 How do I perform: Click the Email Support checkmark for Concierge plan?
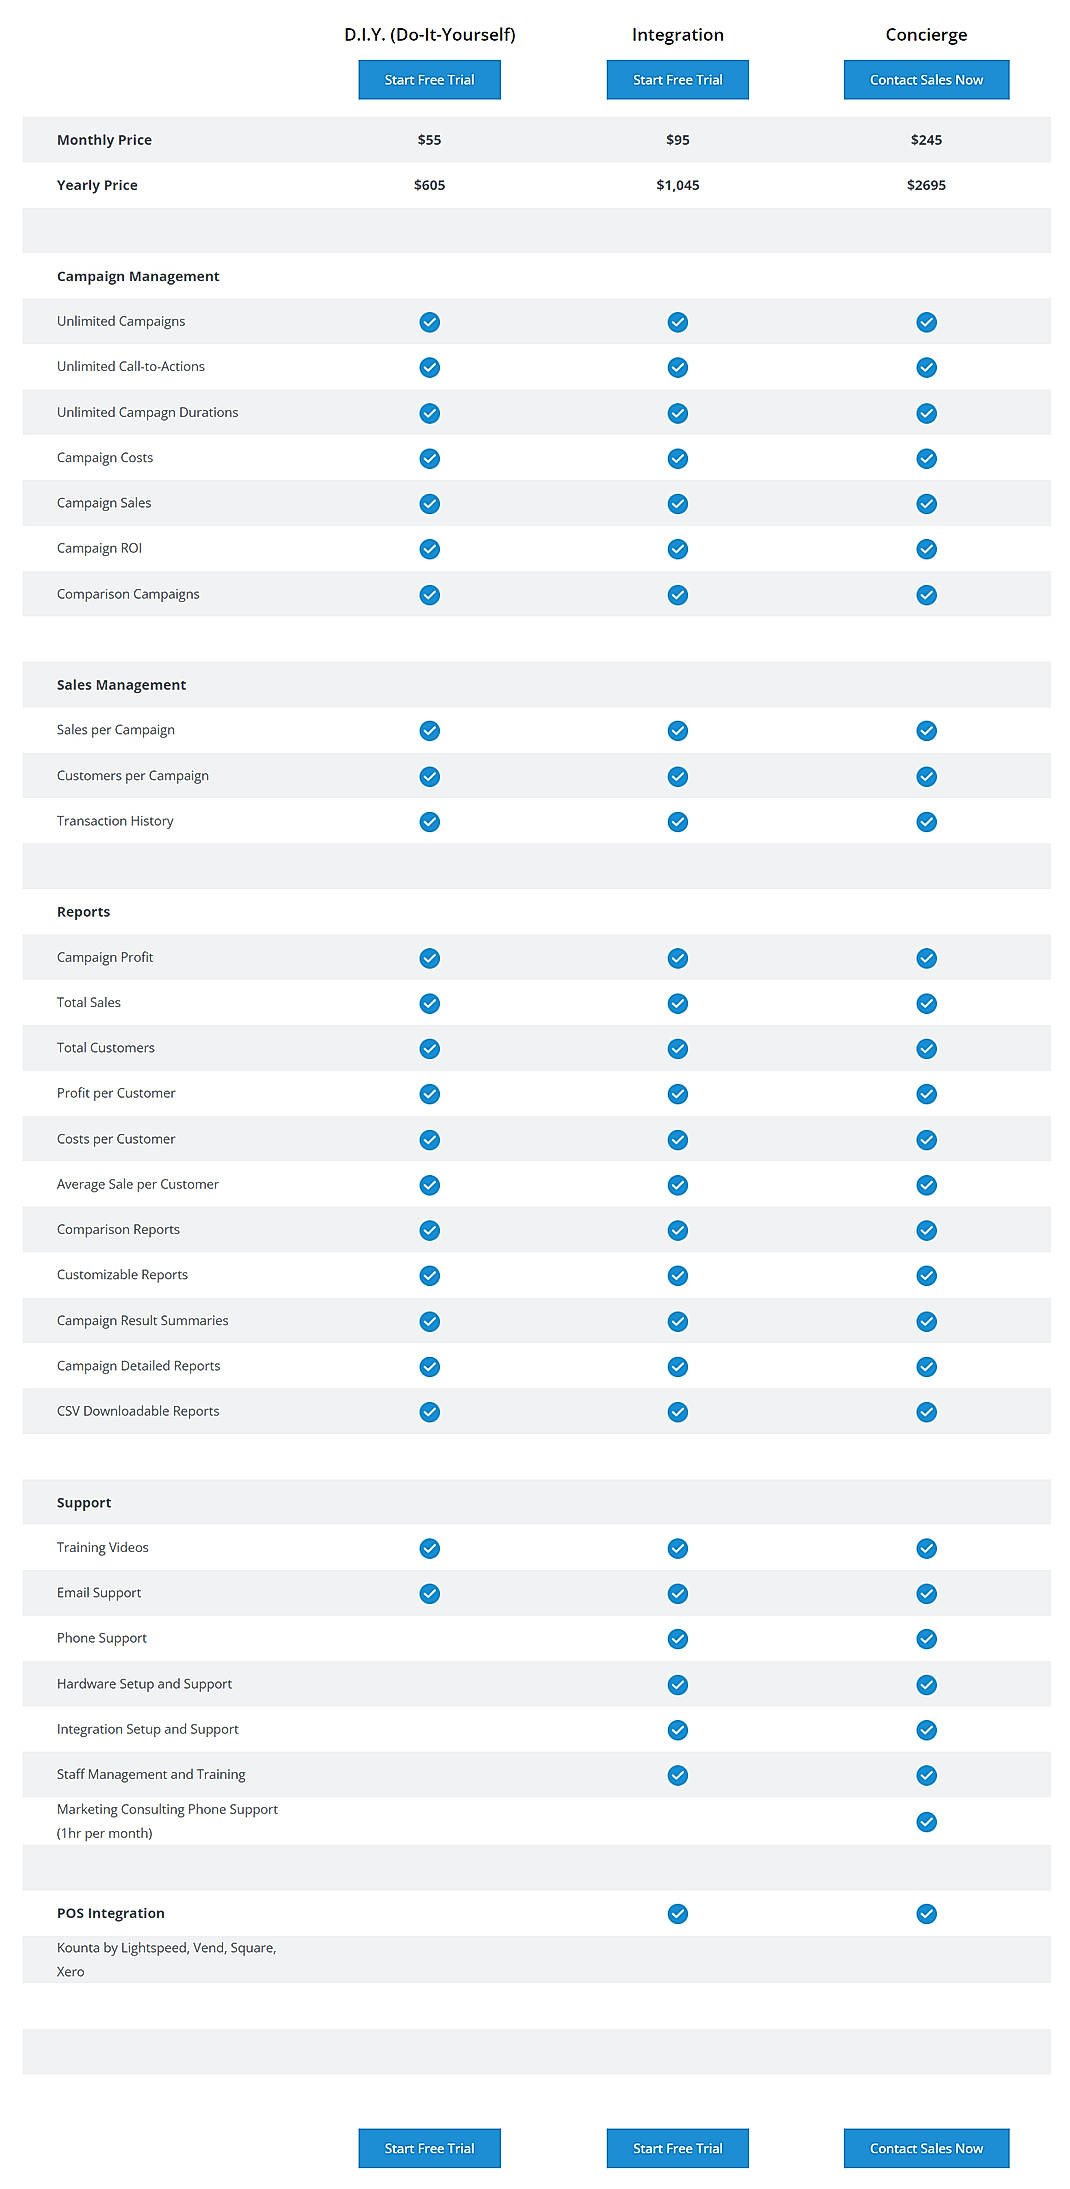926,1593
